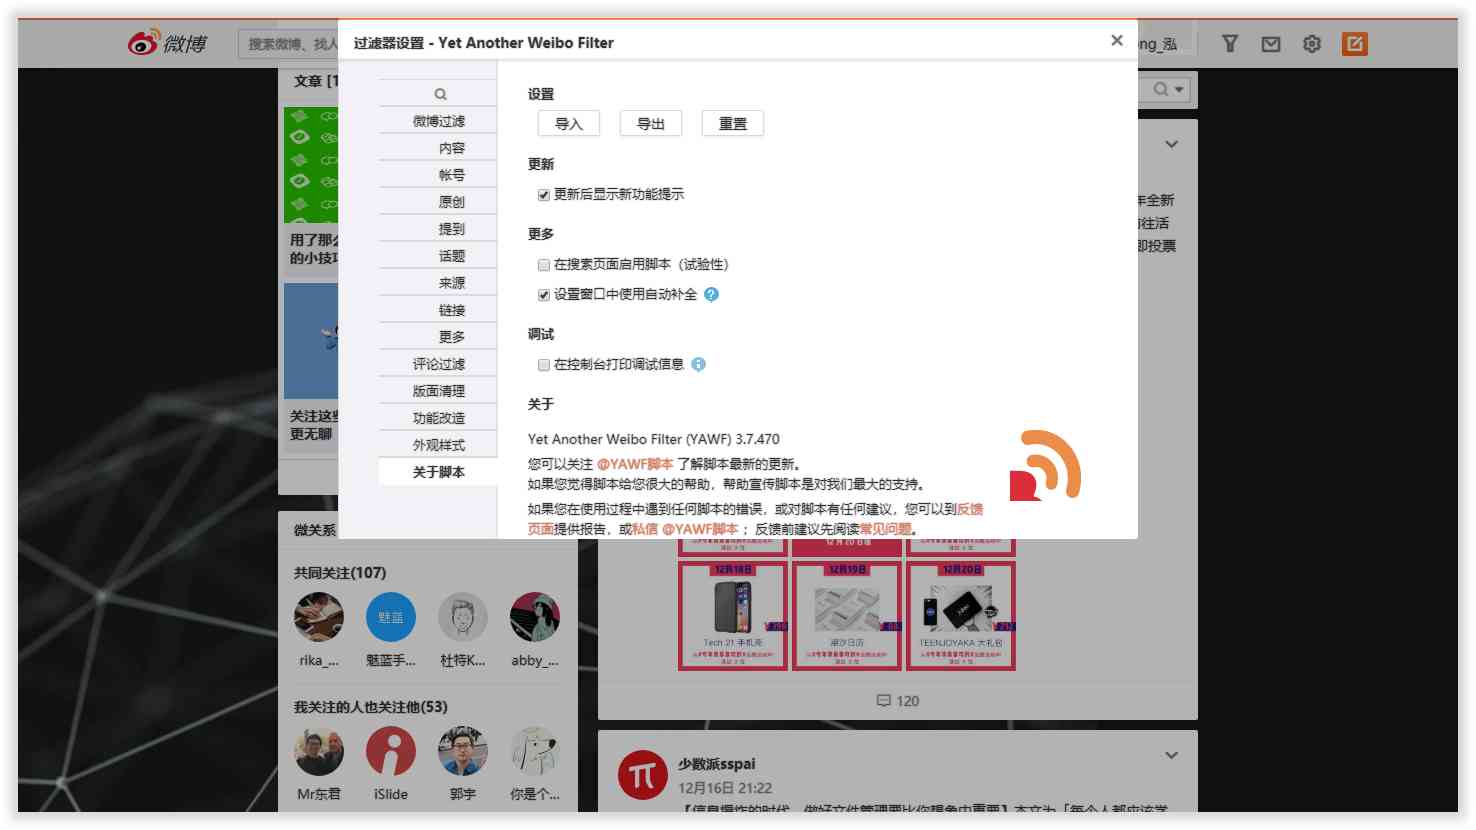Click the 导入 import button
Viewport: 1476px width, 830px height.
[569, 124]
